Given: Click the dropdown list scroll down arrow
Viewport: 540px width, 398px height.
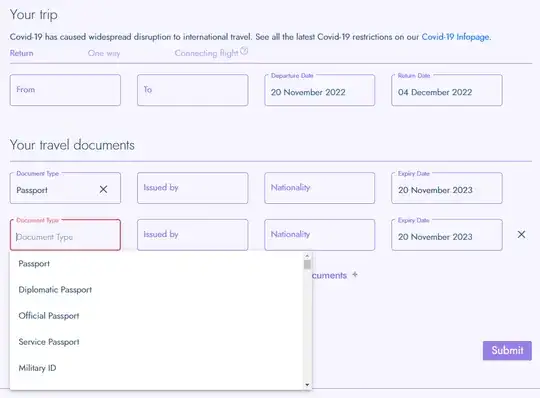Looking at the screenshot, I should tap(307, 385).
